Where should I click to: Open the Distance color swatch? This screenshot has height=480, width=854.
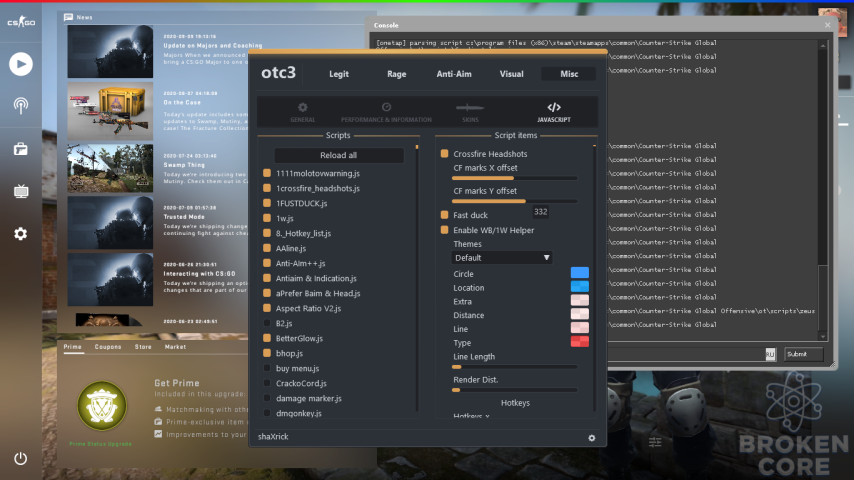point(580,314)
